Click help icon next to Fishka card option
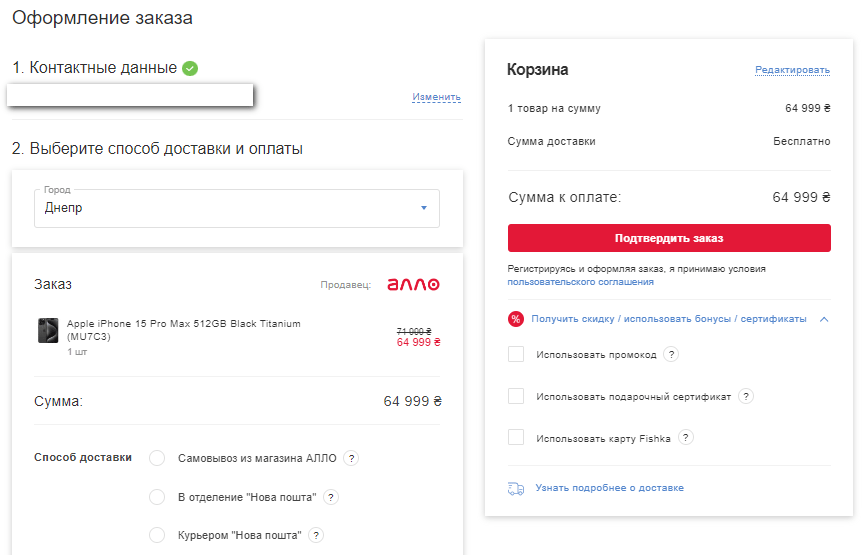The image size is (867, 555). (x=685, y=438)
